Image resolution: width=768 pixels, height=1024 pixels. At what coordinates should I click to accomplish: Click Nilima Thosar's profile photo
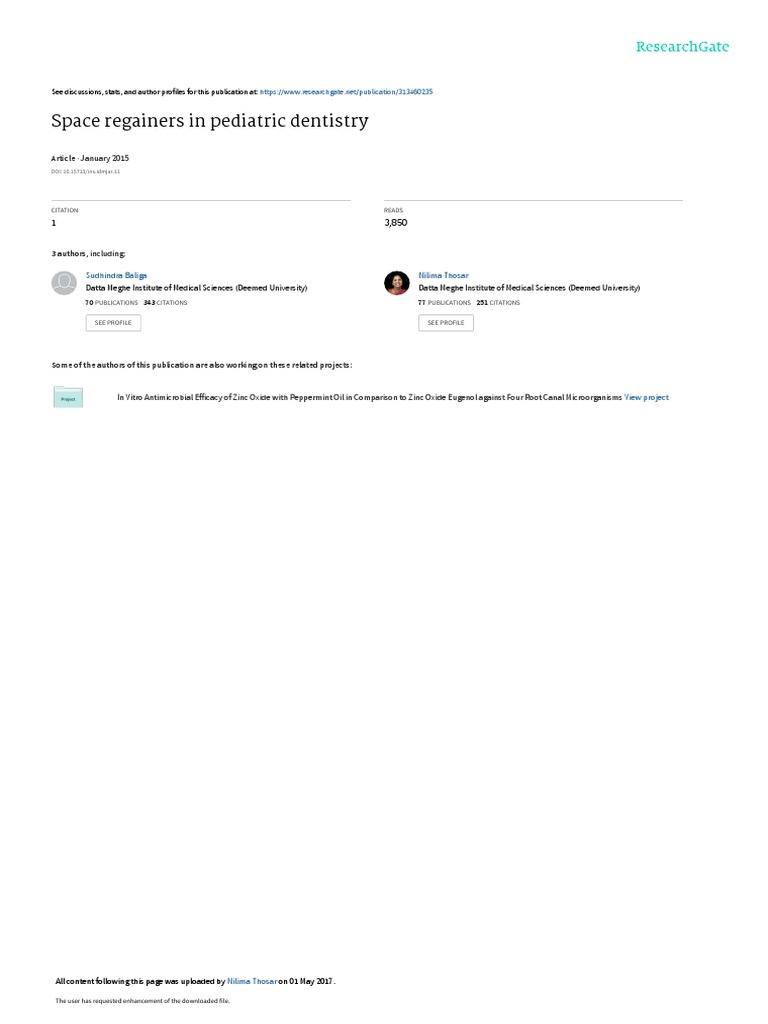click(396, 283)
